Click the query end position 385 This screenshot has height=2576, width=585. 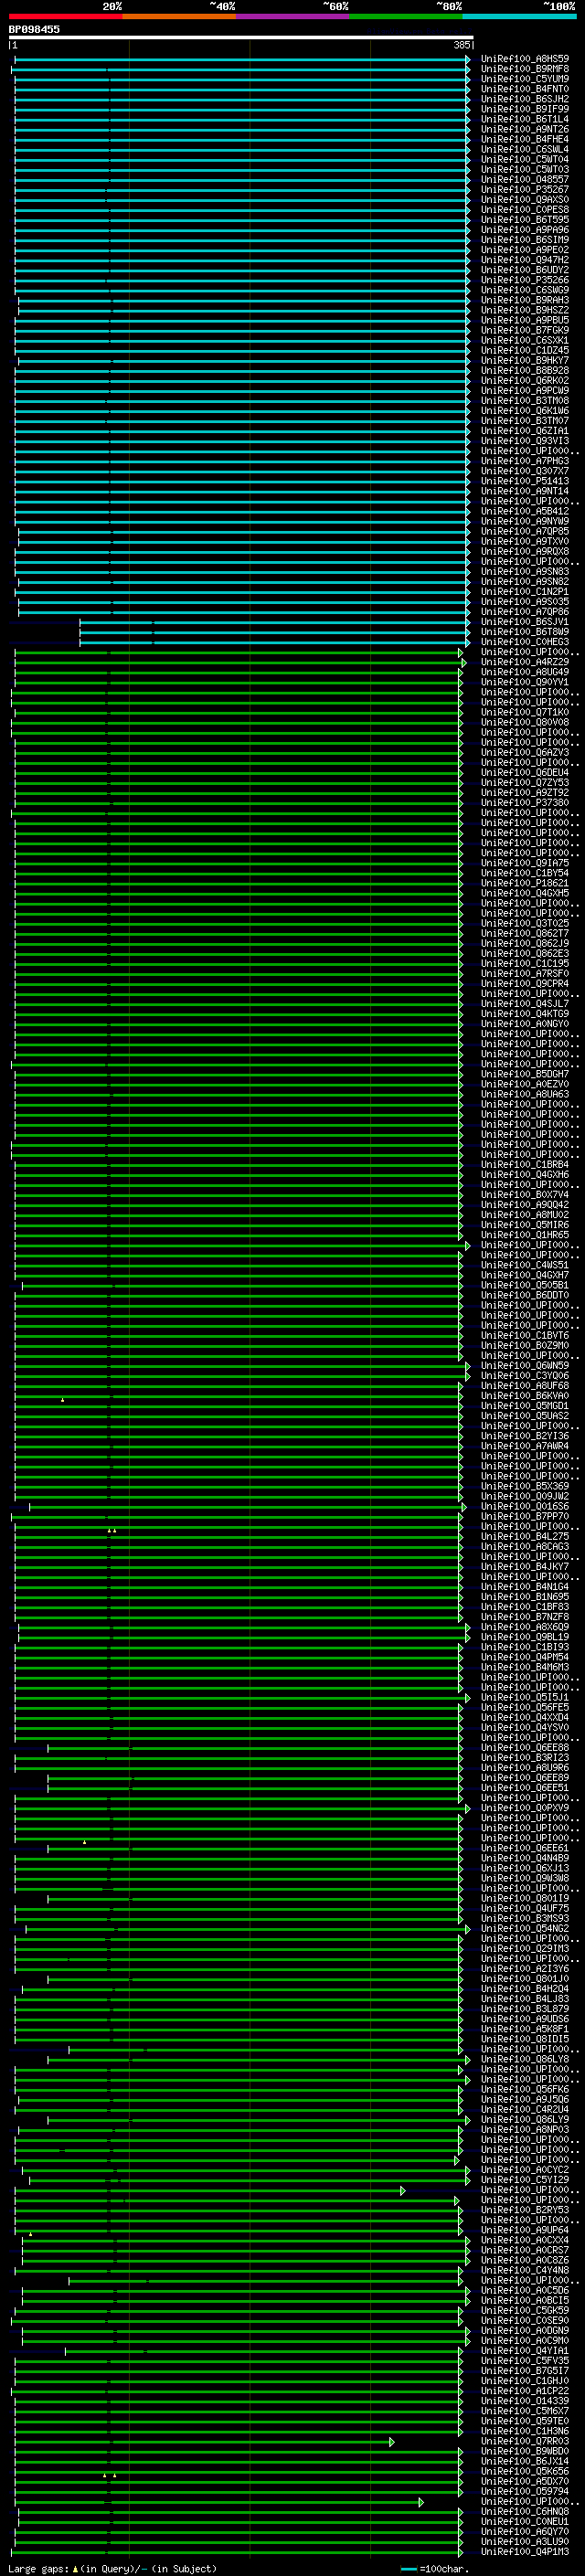click(x=461, y=45)
